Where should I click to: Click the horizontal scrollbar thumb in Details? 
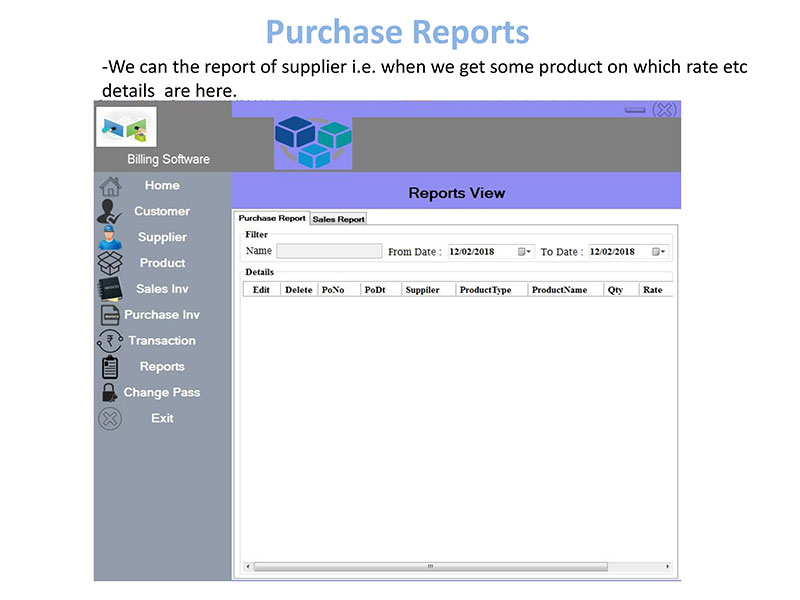click(431, 566)
